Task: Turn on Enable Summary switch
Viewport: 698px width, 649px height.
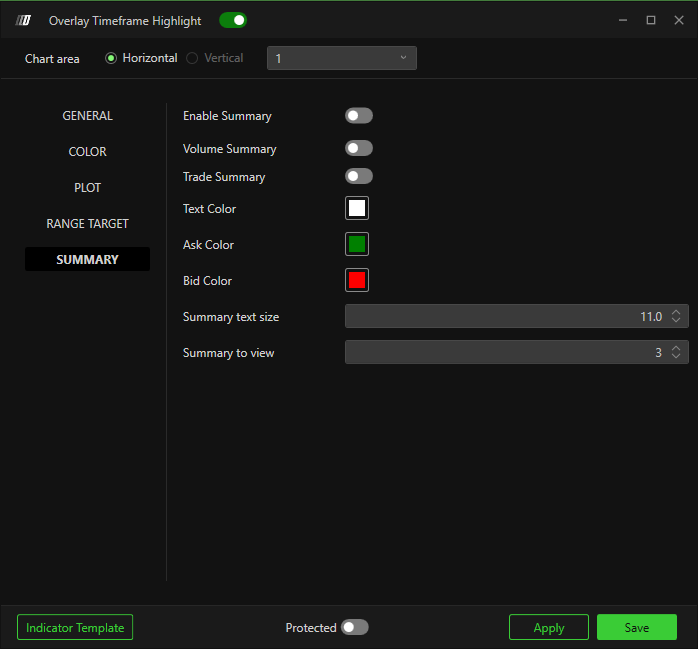Action: click(x=358, y=116)
